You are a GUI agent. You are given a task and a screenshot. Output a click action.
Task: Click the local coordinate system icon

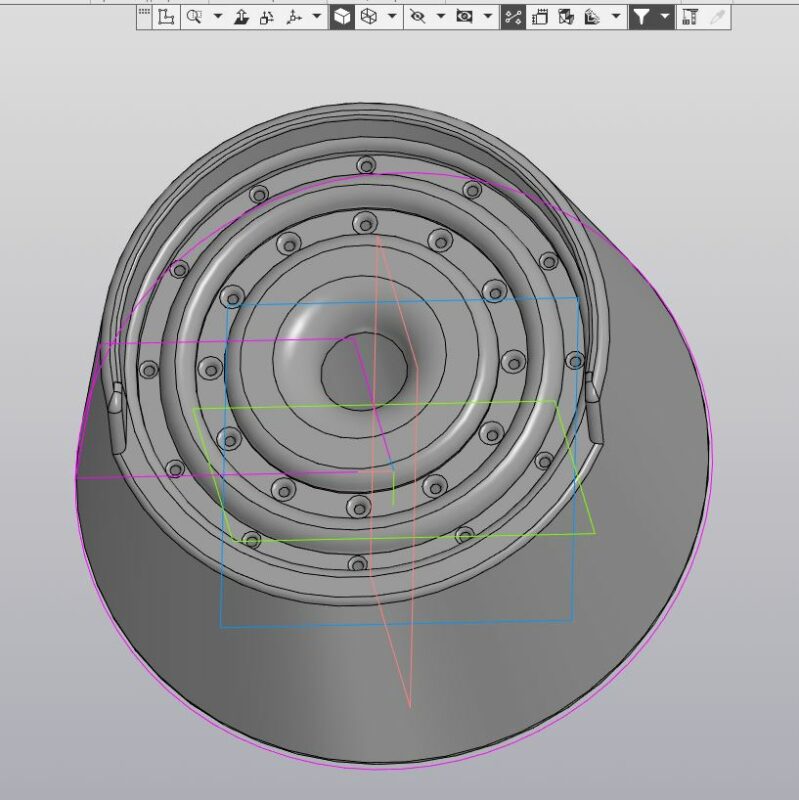[166, 17]
